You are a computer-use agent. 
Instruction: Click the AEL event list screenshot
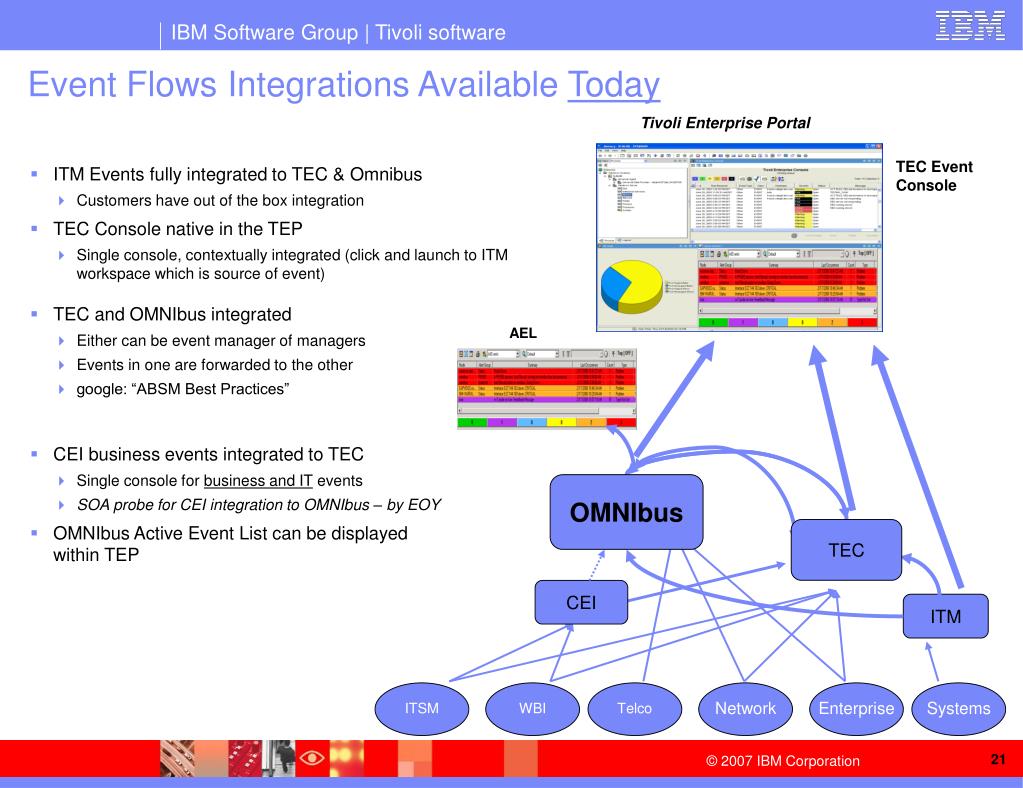coord(547,388)
